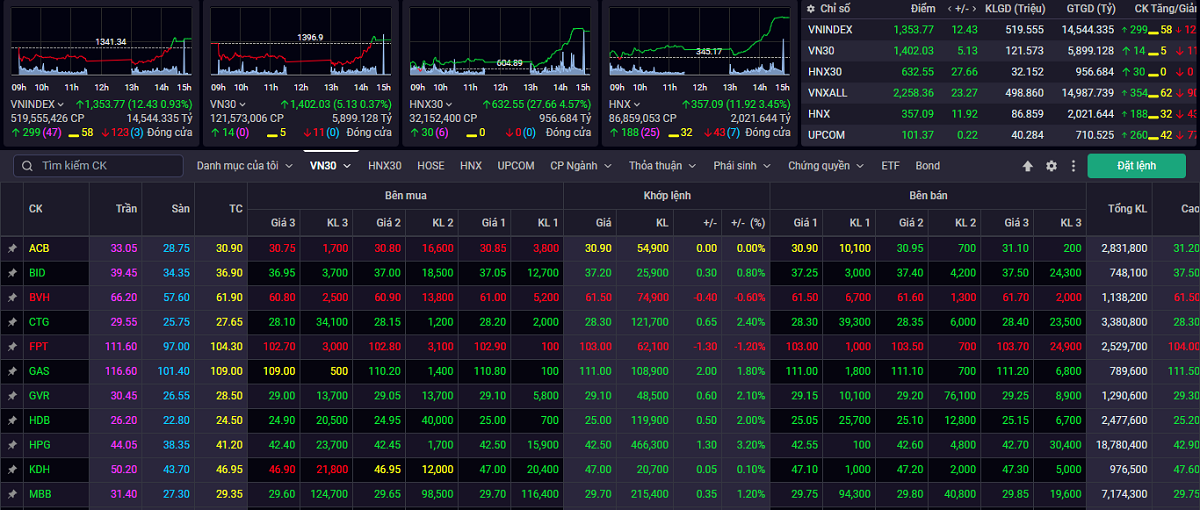
Task: Switch to the HNX30 tab
Action: coord(384,166)
